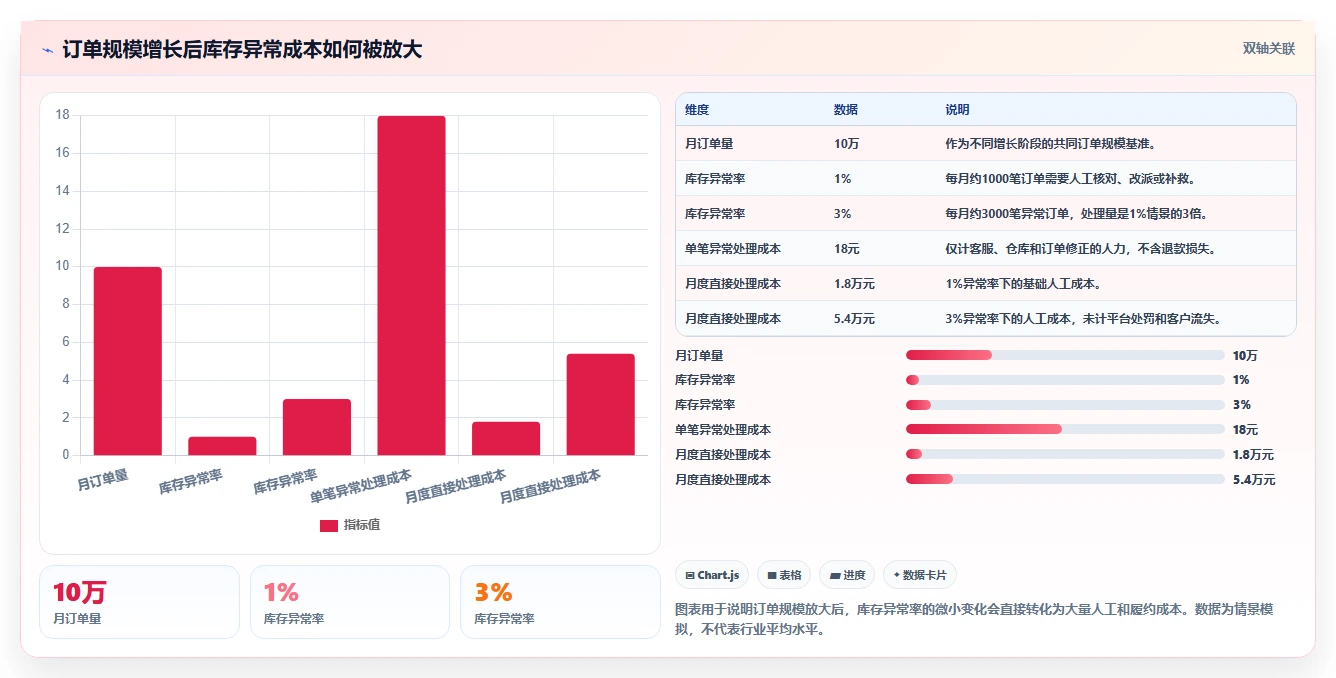The image size is (1336, 678).
Task: Click the 指标值 legend label
Action: point(362,525)
